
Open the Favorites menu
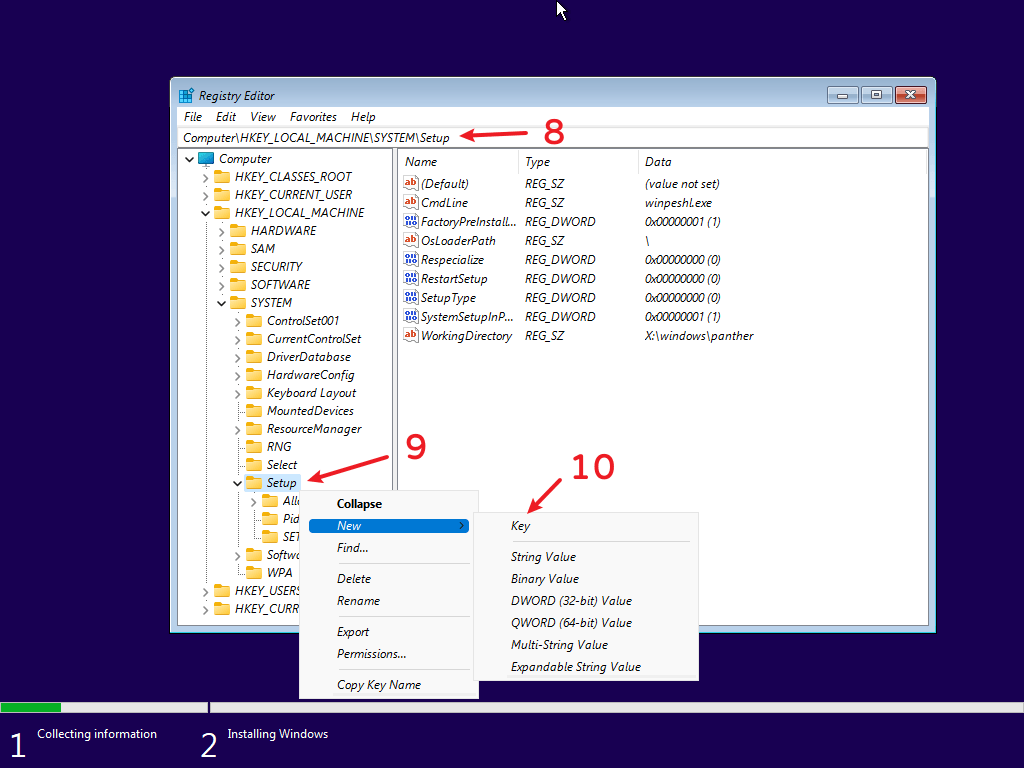pos(313,117)
